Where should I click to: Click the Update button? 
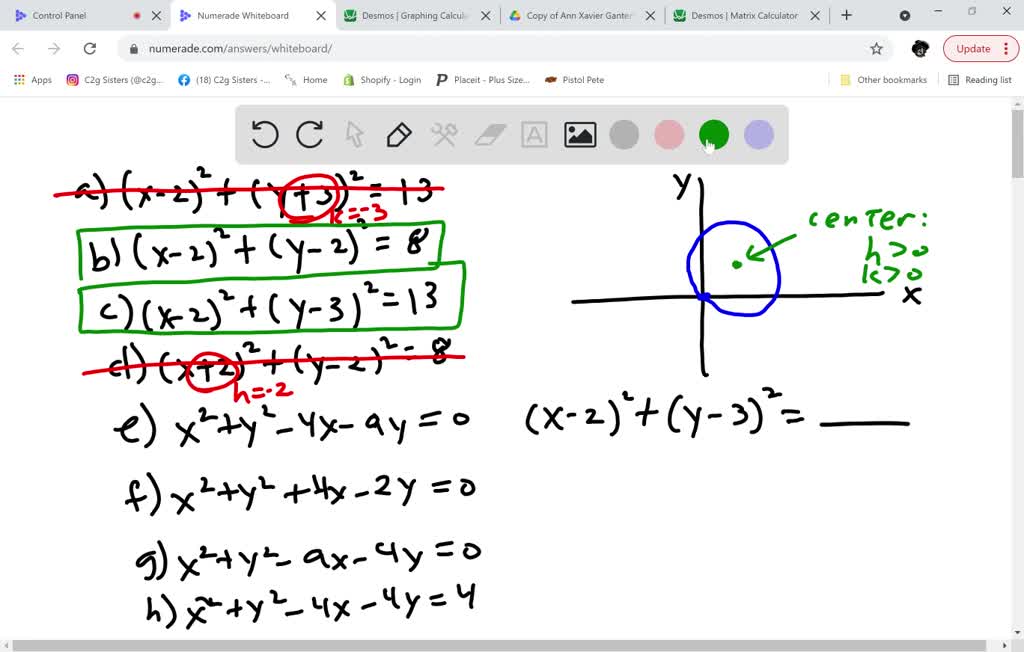[972, 48]
